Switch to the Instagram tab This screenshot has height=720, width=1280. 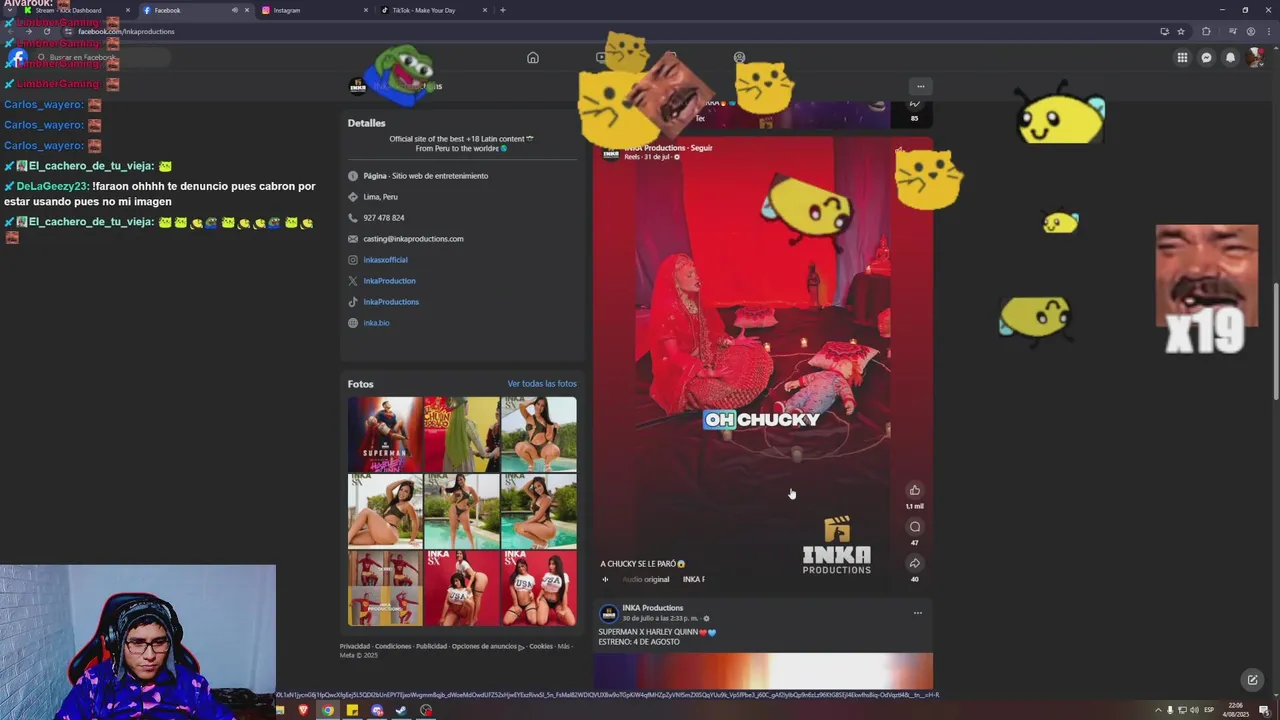pyautogui.click(x=312, y=10)
